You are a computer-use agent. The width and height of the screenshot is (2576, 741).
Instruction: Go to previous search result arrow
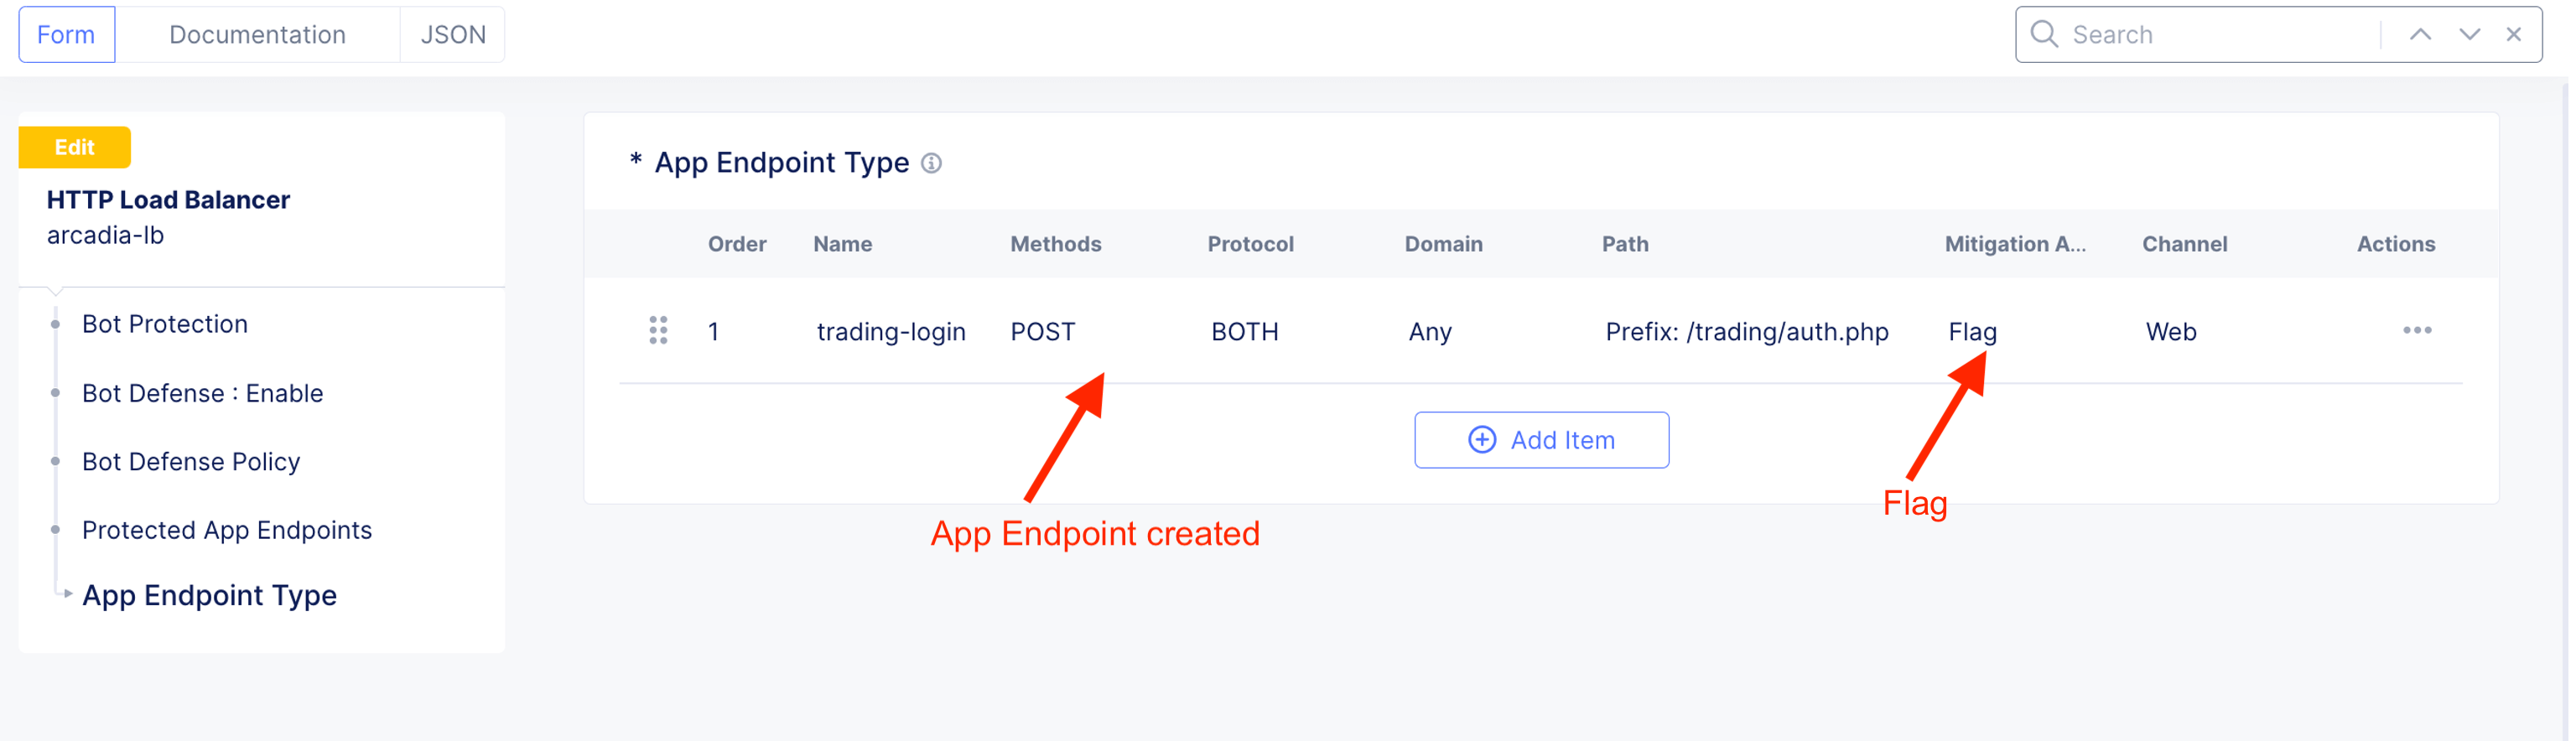point(2419,35)
